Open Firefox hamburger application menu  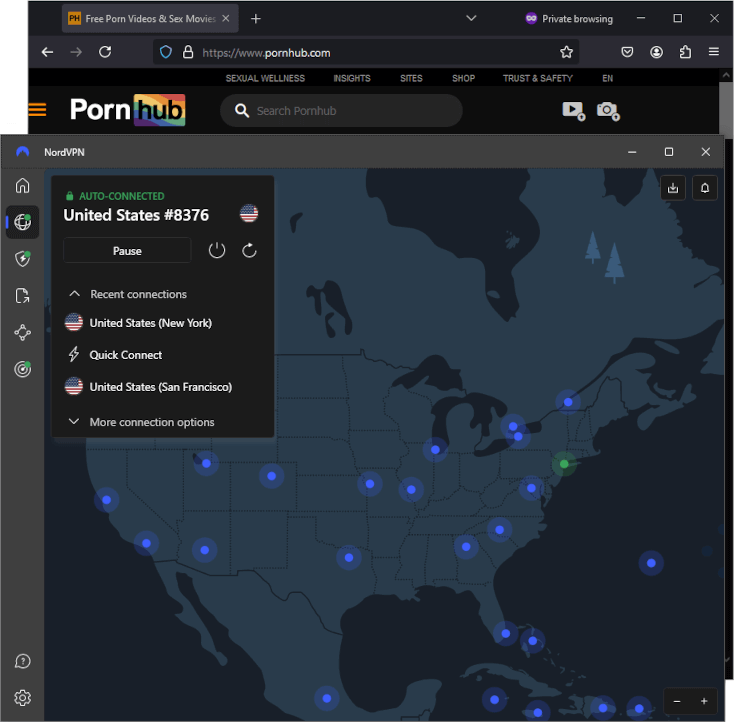[714, 52]
